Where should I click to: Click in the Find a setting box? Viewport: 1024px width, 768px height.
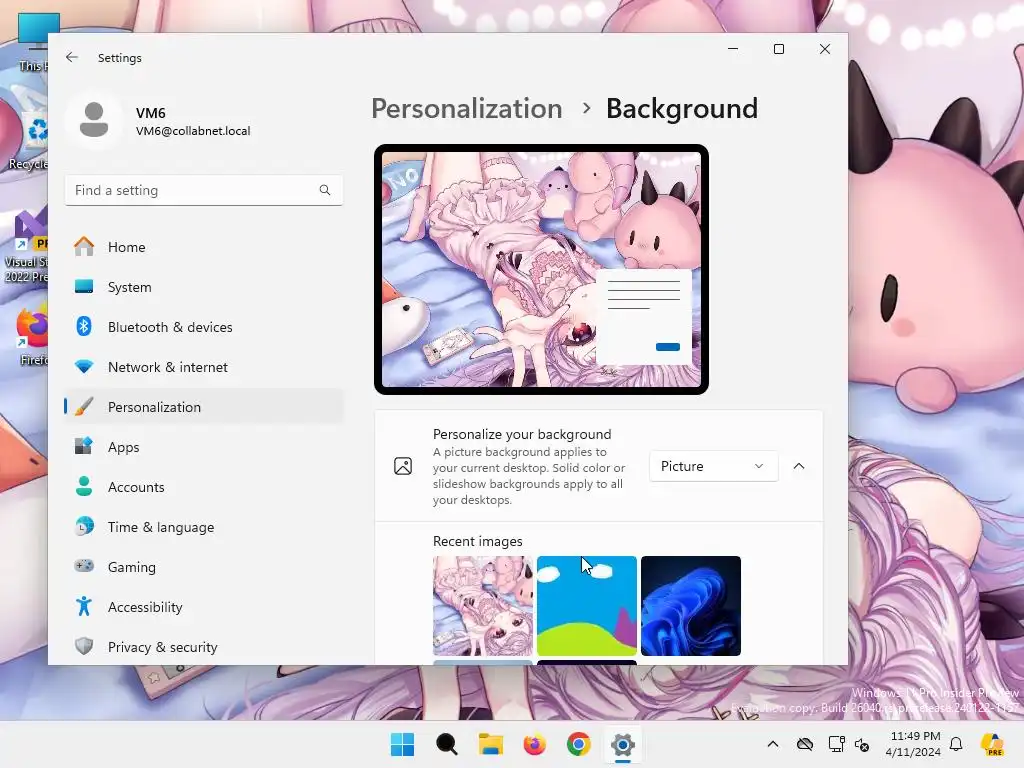[204, 190]
